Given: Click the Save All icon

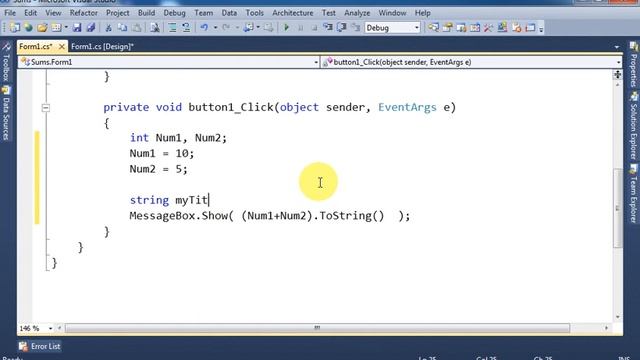Looking at the screenshot, I should coord(91,28).
